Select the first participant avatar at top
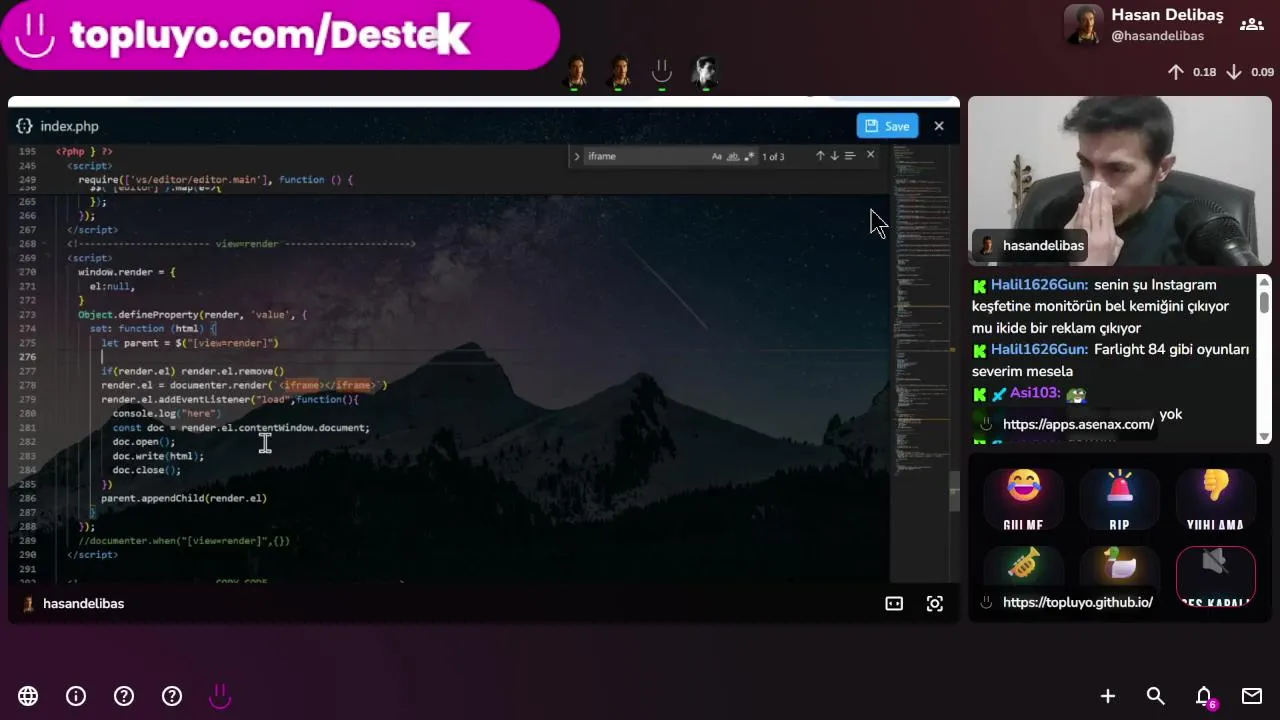Image resolution: width=1280 pixels, height=720 pixels. click(x=576, y=72)
